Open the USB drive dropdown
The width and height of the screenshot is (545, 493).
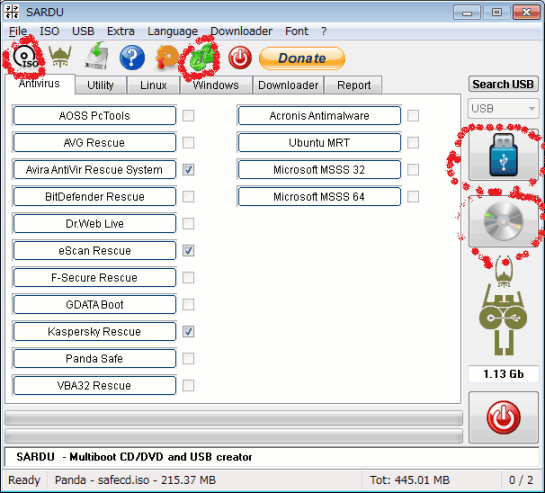coord(503,108)
